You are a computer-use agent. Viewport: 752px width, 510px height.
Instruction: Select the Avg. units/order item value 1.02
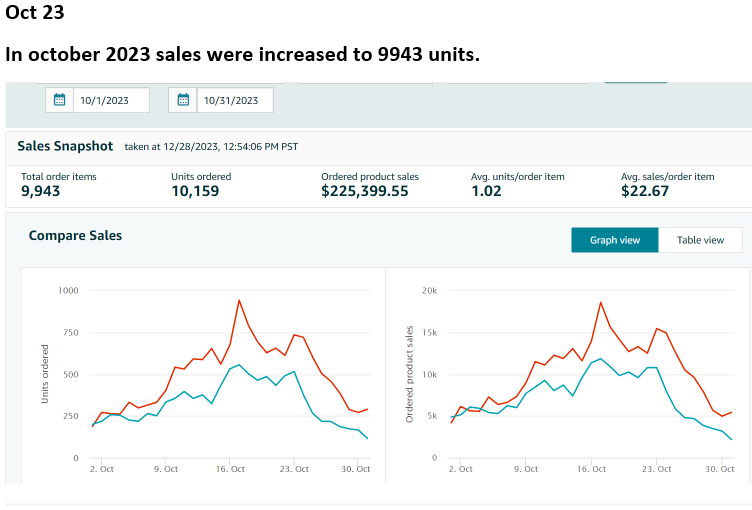tap(486, 191)
